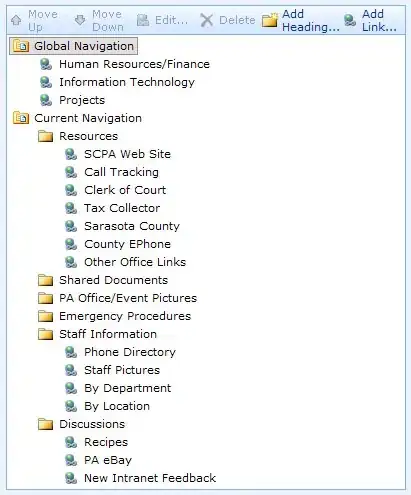Select Call Tracking link
The height and width of the screenshot is (495, 411).
coord(121,172)
